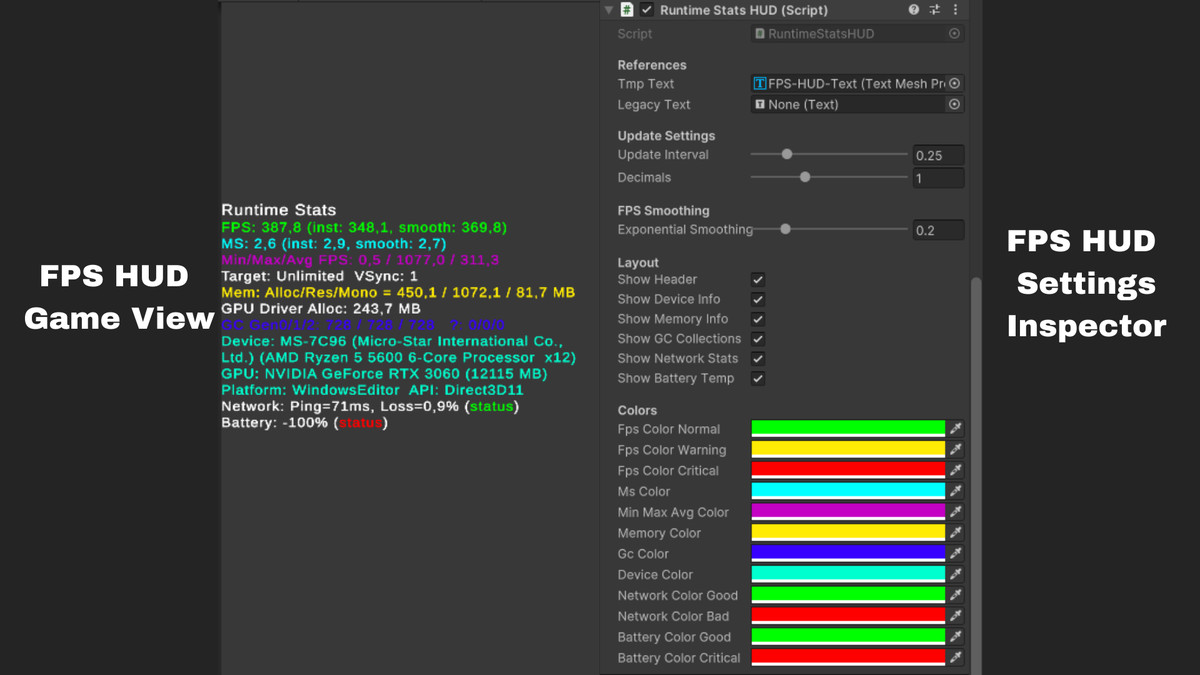Open the object picker for Legacy Text

[x=954, y=104]
